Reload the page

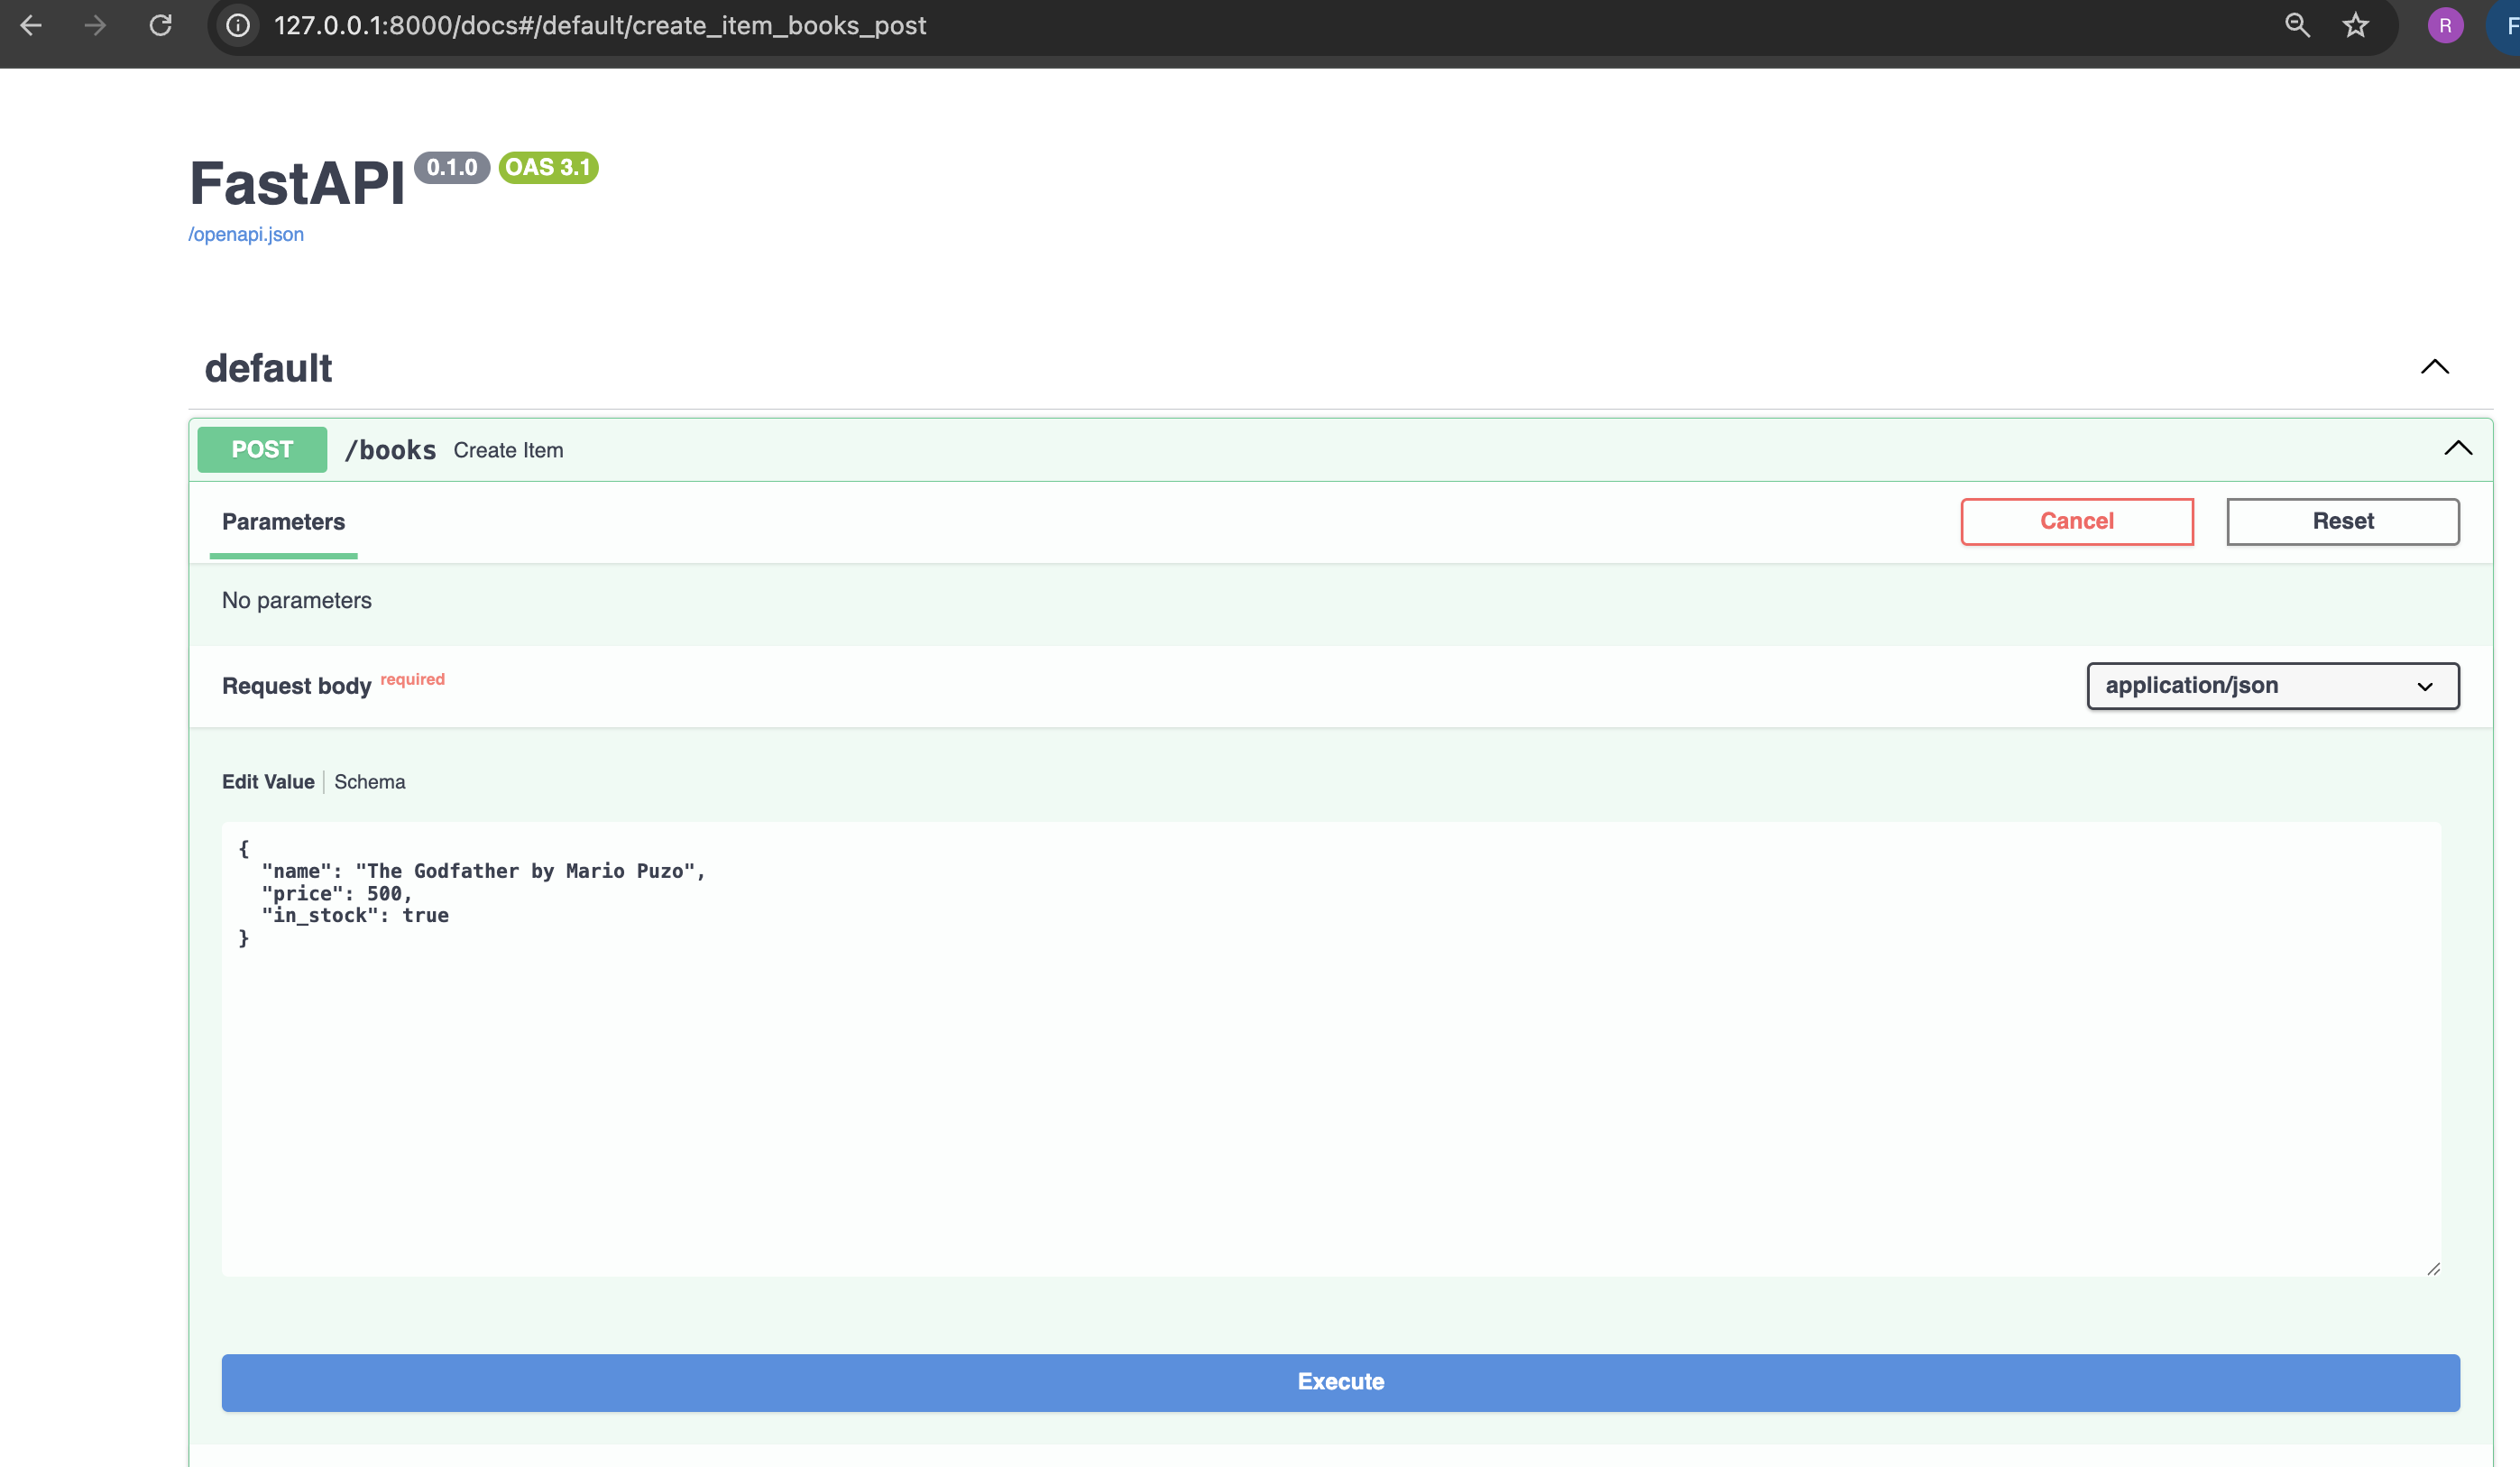coord(160,25)
